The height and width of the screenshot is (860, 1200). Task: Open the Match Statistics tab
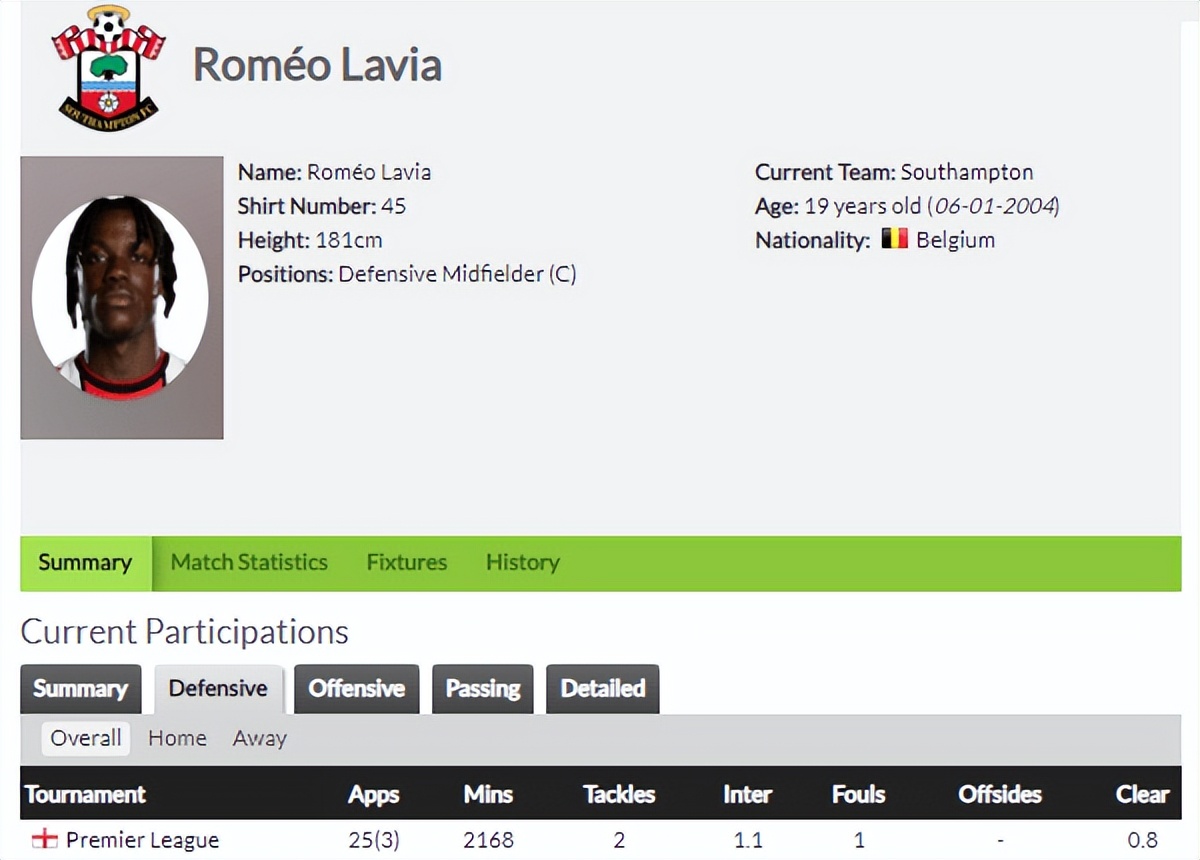pyautogui.click(x=249, y=562)
